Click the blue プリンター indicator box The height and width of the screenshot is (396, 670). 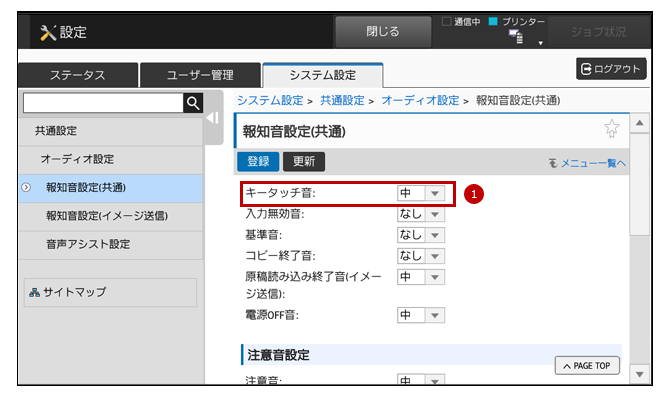(x=493, y=21)
